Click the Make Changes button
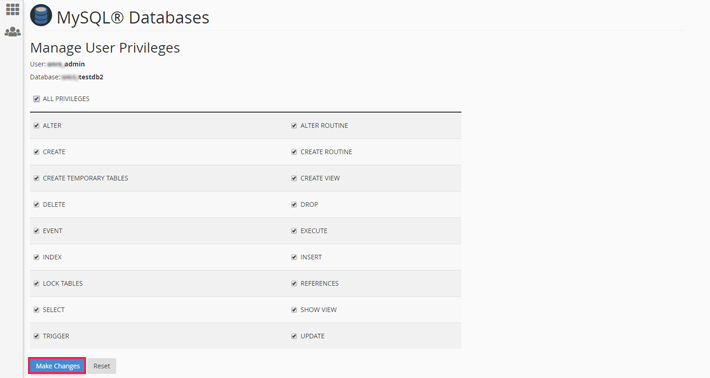710x378 pixels. tap(58, 366)
